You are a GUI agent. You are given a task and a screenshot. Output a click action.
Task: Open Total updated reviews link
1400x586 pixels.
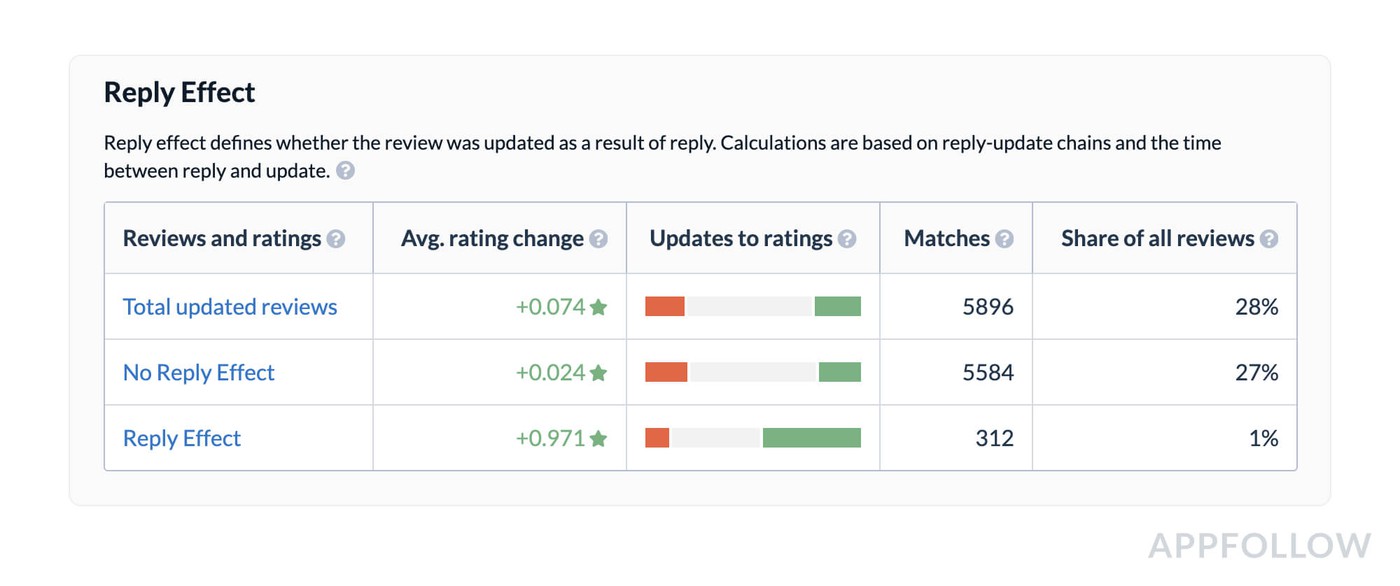pyautogui.click(x=230, y=307)
